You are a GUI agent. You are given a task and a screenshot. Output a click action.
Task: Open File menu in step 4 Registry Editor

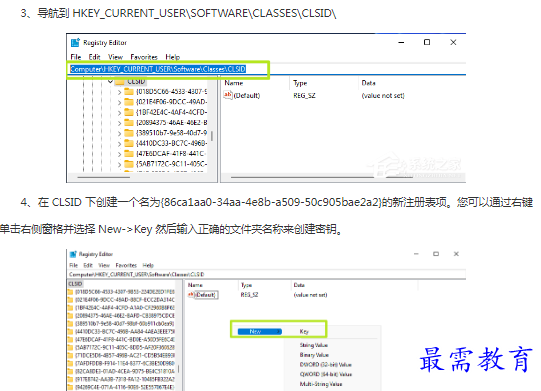[x=73, y=265]
